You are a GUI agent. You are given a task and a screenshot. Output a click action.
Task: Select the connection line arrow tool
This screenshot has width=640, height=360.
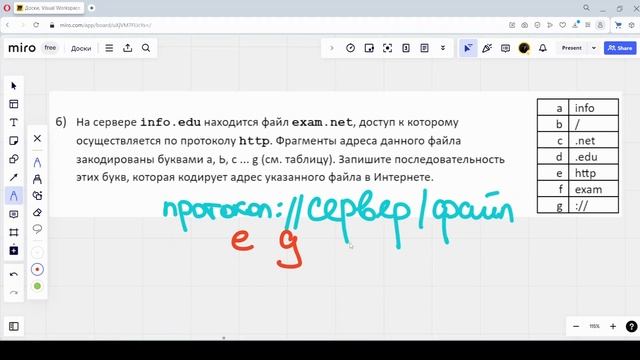[x=14, y=177]
